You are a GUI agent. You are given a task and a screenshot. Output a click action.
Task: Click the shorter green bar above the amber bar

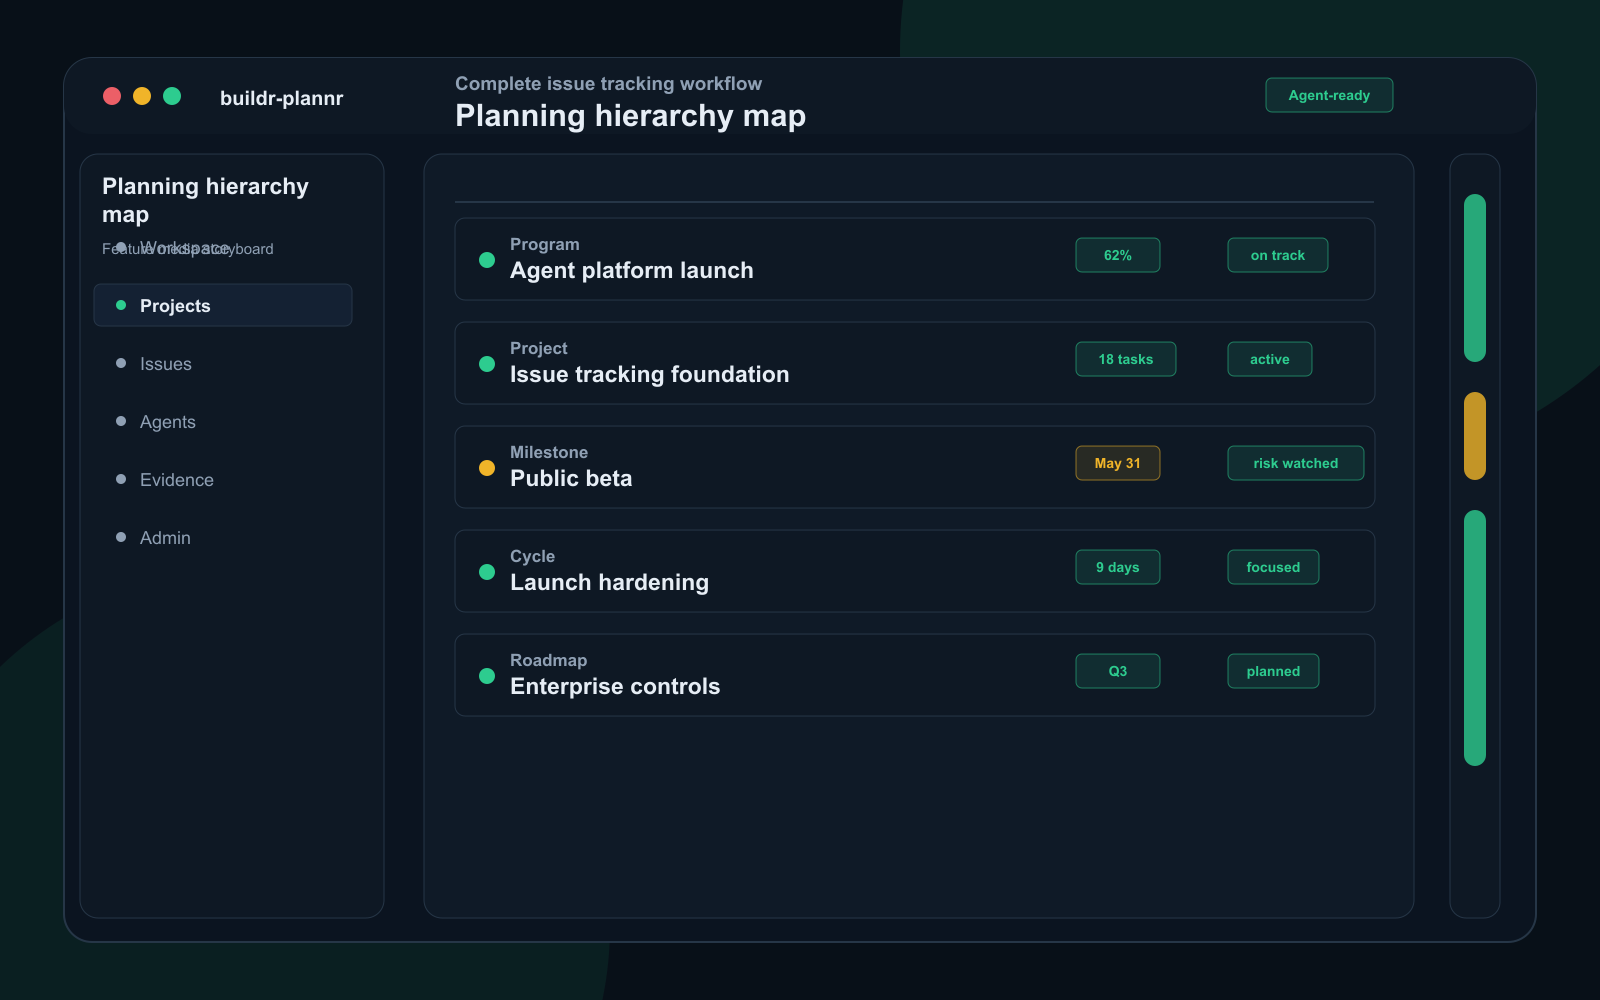click(1475, 278)
